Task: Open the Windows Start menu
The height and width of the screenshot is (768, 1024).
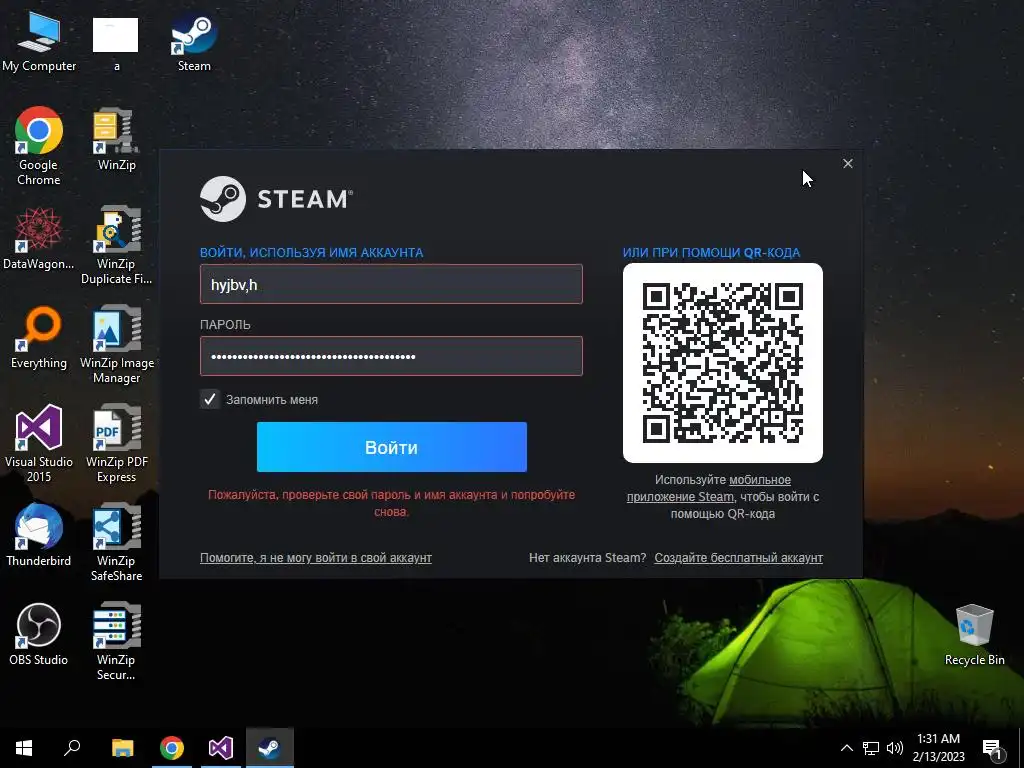Action: click(x=24, y=748)
